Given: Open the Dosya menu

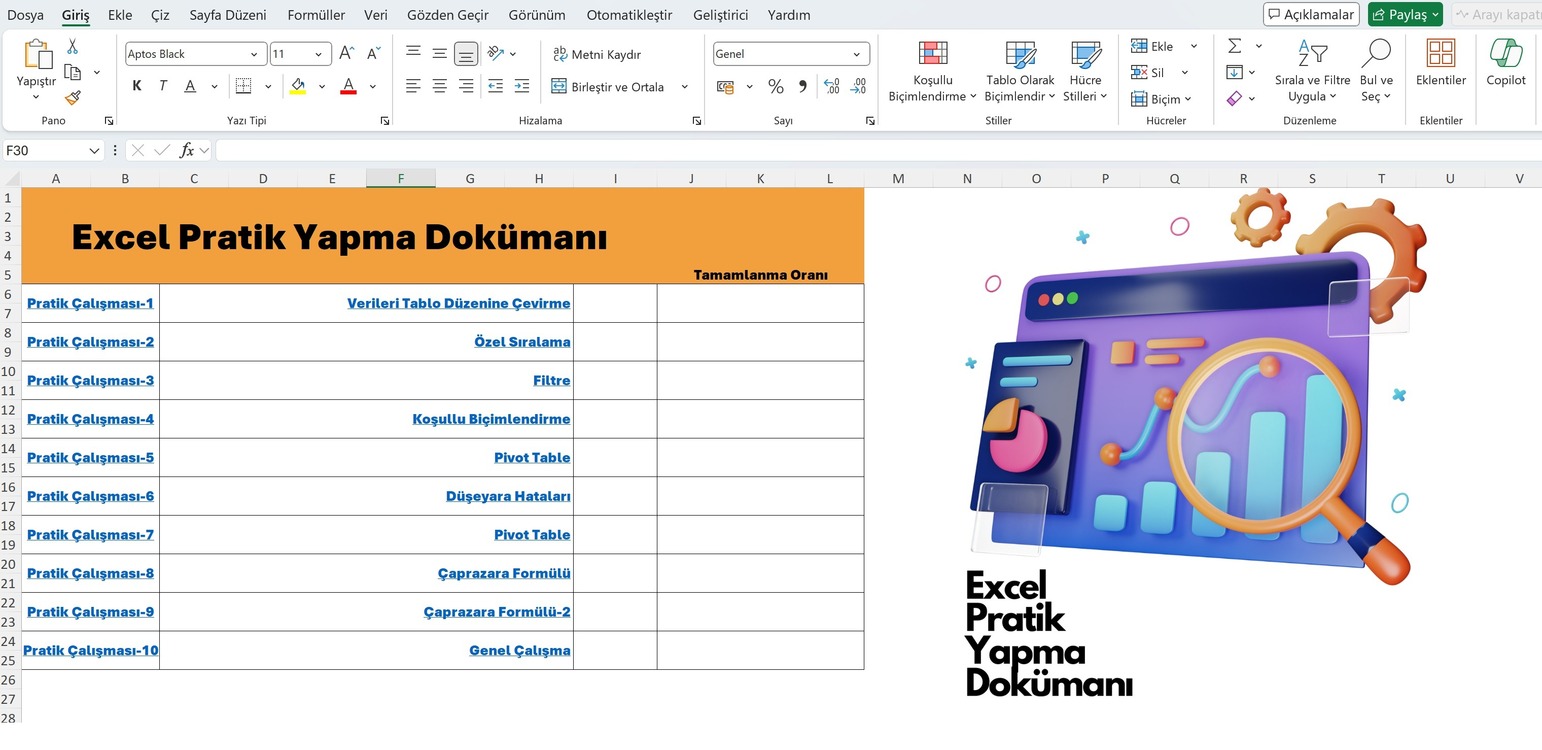Looking at the screenshot, I should click(25, 15).
